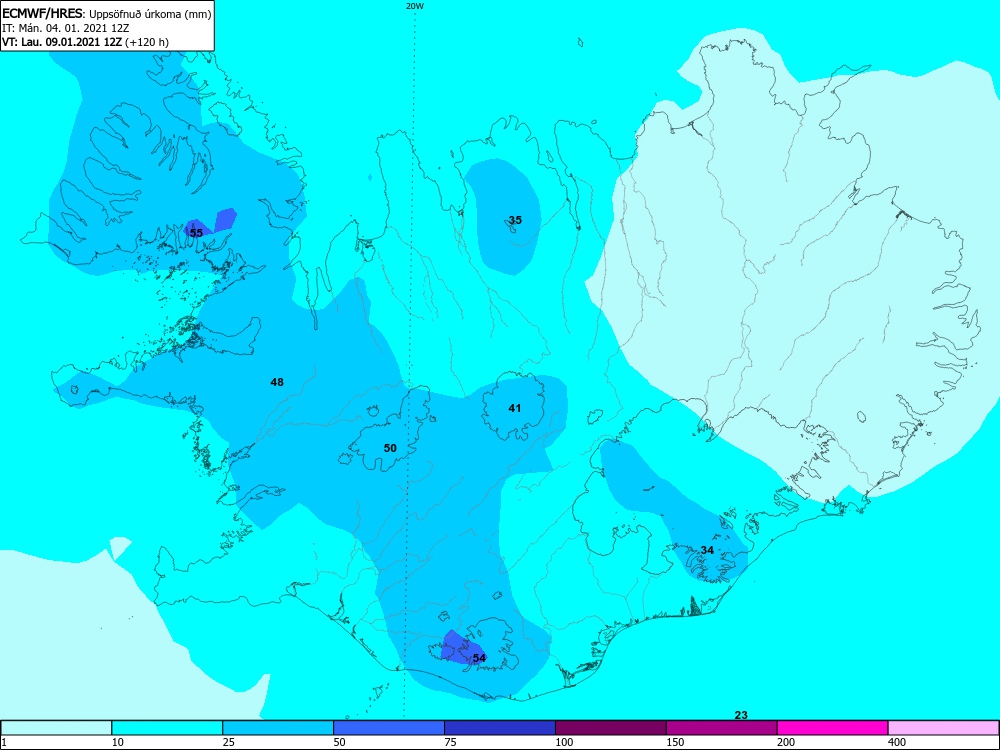Screen dimensions: 1000x750
Task: Click the IT: Mán. 04.01.2021 12Z line
Action: coord(66,28)
